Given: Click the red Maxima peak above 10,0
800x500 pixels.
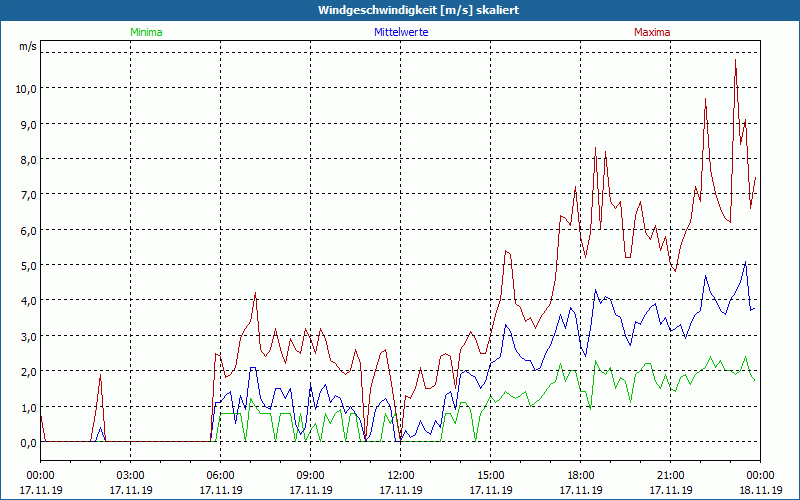Looking at the screenshot, I should pyautogui.click(x=735, y=60).
